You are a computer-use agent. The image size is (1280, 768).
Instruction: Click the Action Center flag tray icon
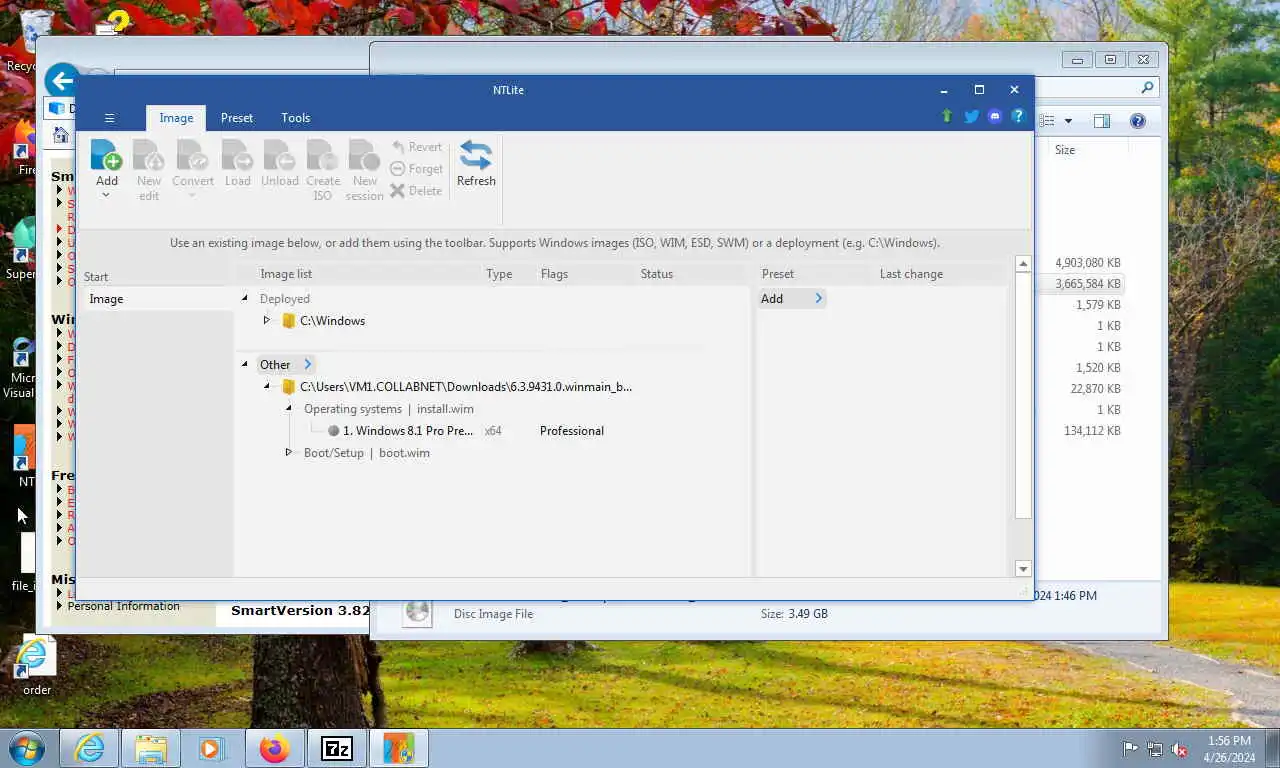[1131, 749]
